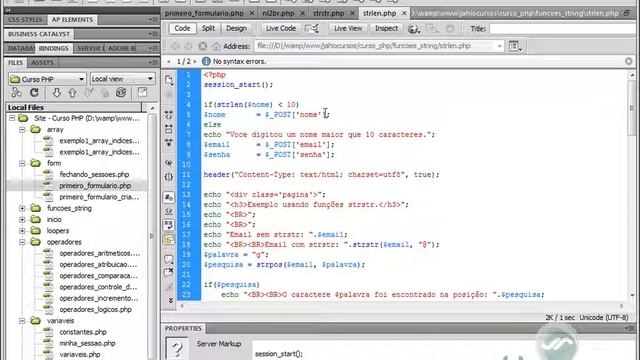
Task: Apply Comment icon in coding toolbar
Action: 169,259
